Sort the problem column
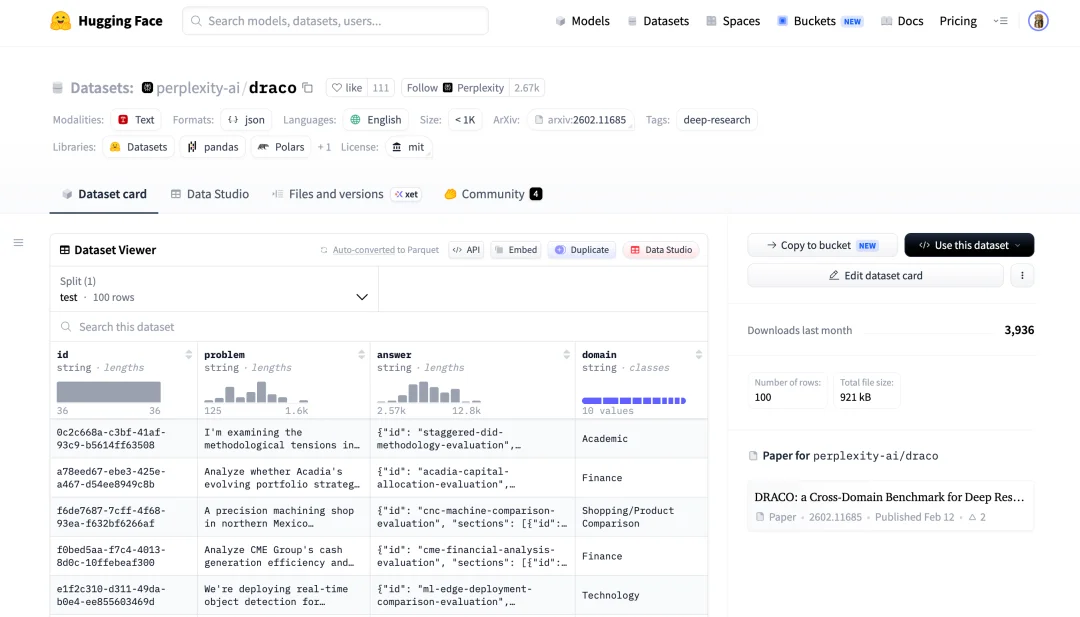The height and width of the screenshot is (617, 1080). [361, 355]
